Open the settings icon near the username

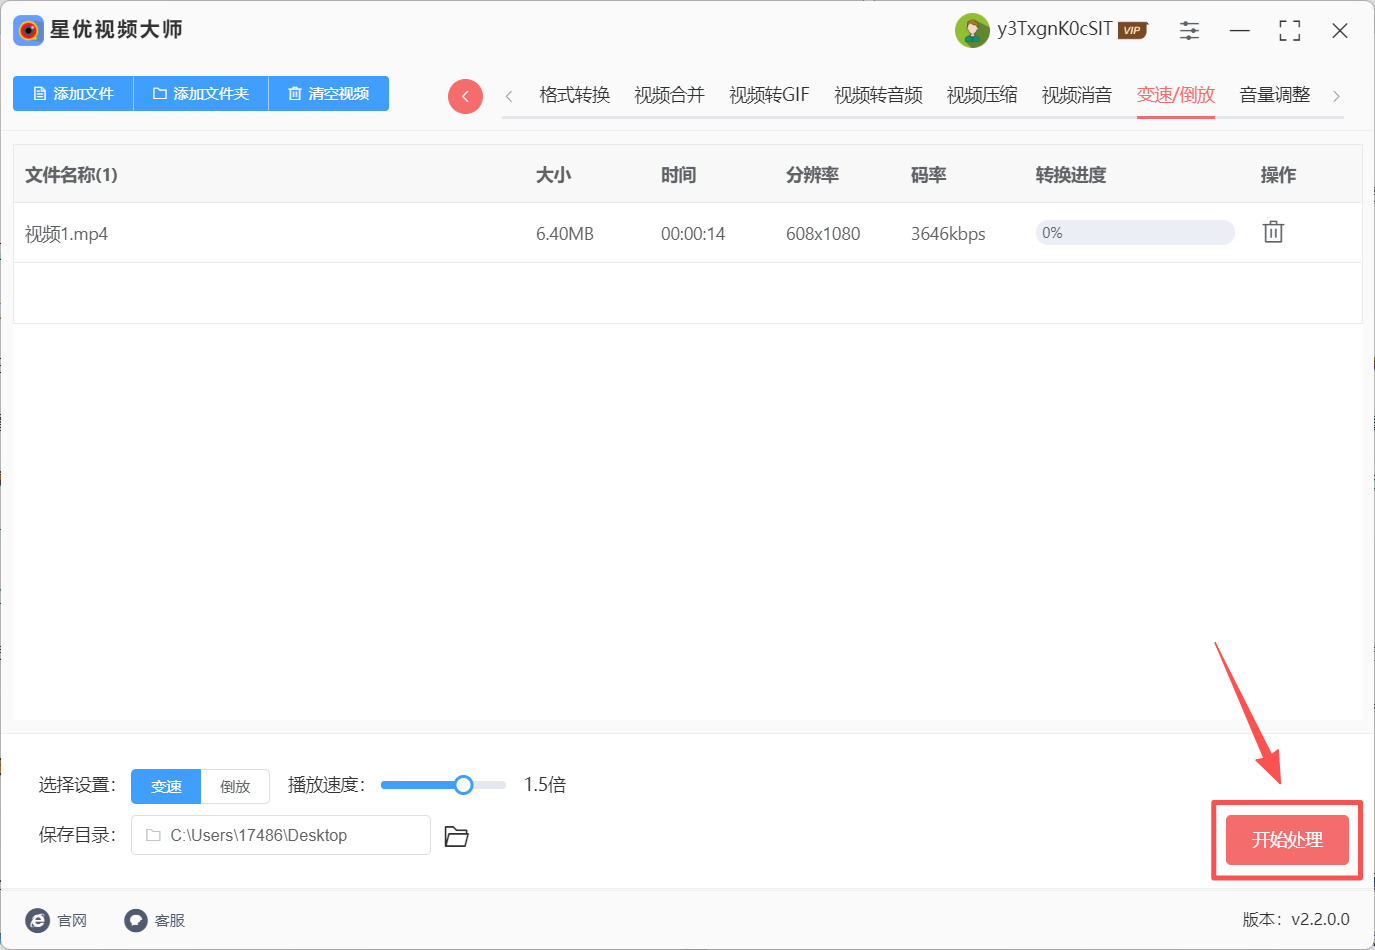point(1189,30)
